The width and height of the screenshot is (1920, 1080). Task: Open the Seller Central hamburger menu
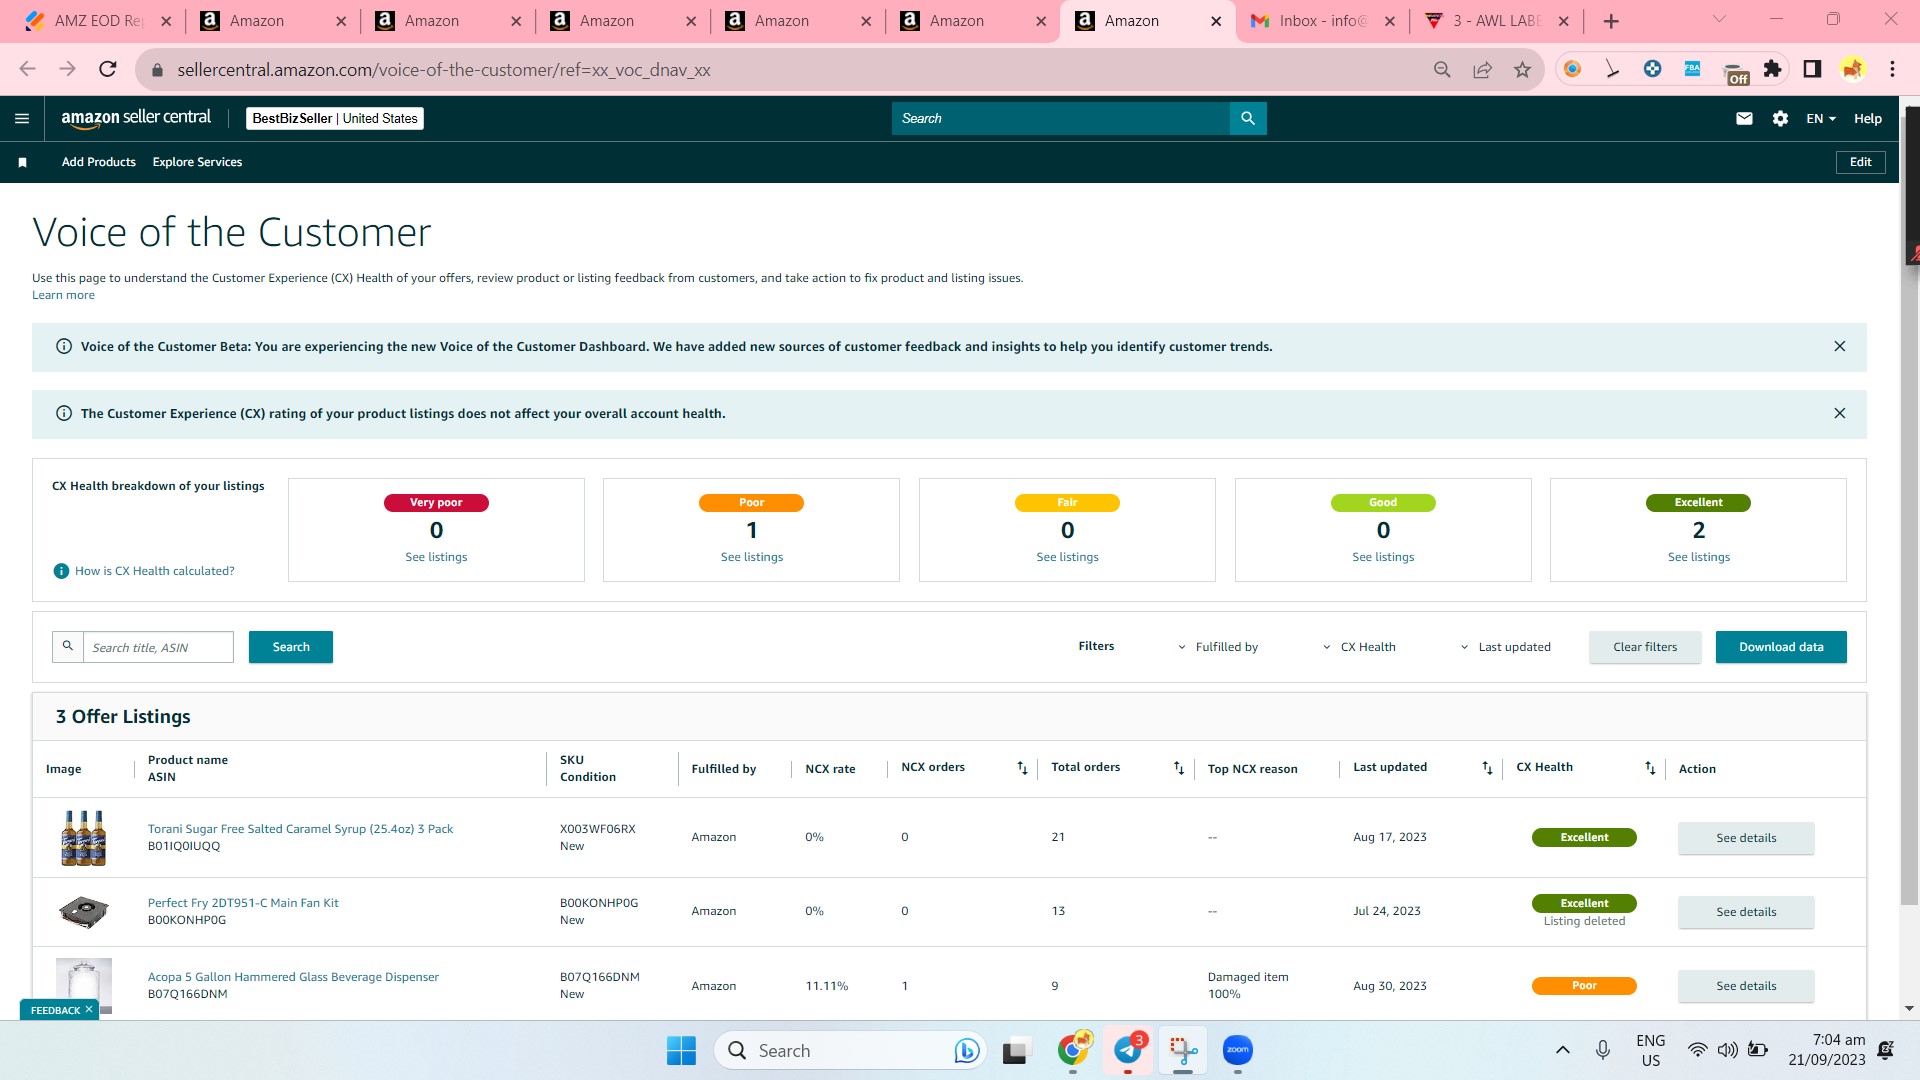pos(22,118)
